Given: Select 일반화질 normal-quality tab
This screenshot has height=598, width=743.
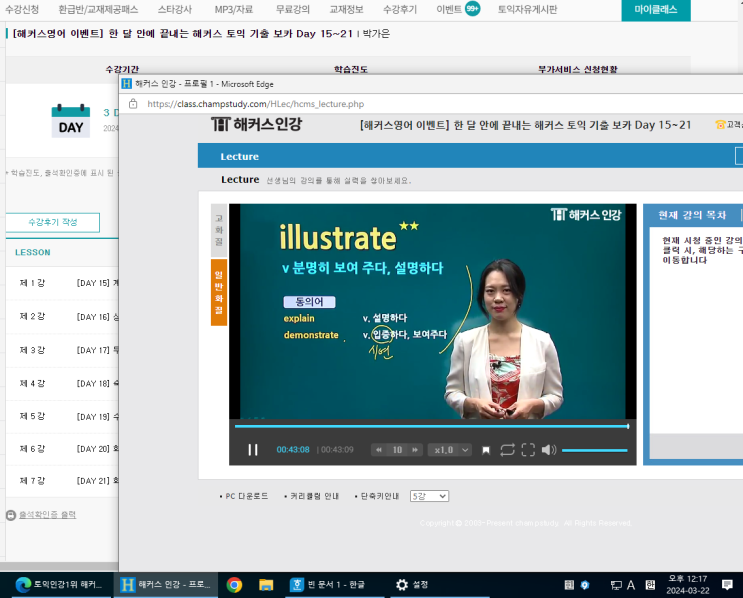Looking at the screenshot, I should tap(219, 292).
